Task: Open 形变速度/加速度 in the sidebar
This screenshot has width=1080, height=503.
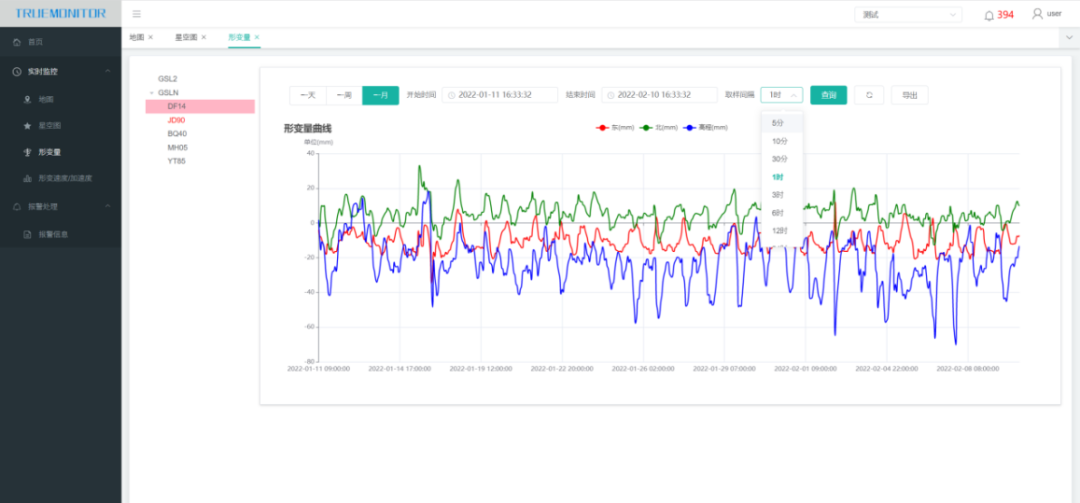Action: [64, 179]
